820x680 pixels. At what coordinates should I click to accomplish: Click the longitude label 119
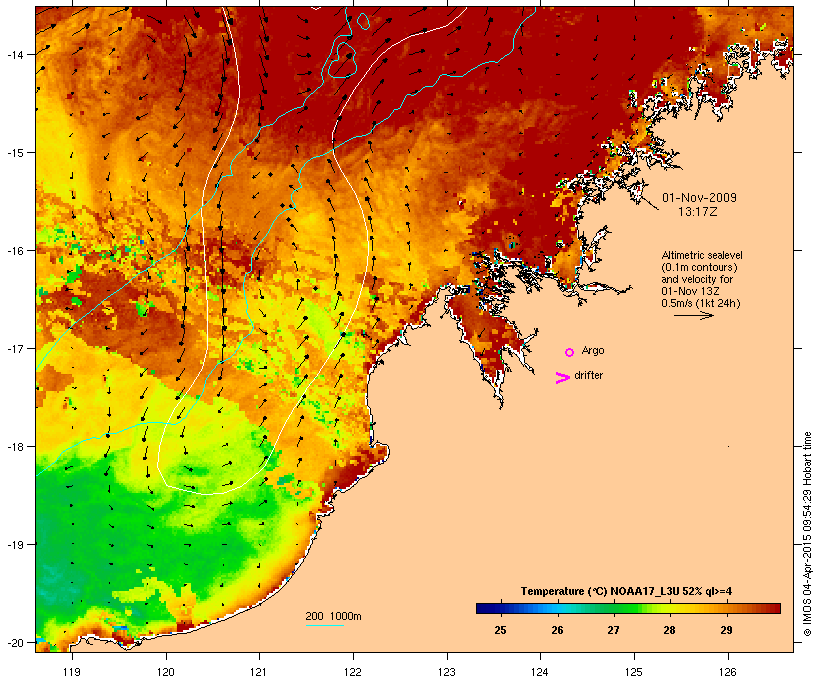tap(72, 672)
